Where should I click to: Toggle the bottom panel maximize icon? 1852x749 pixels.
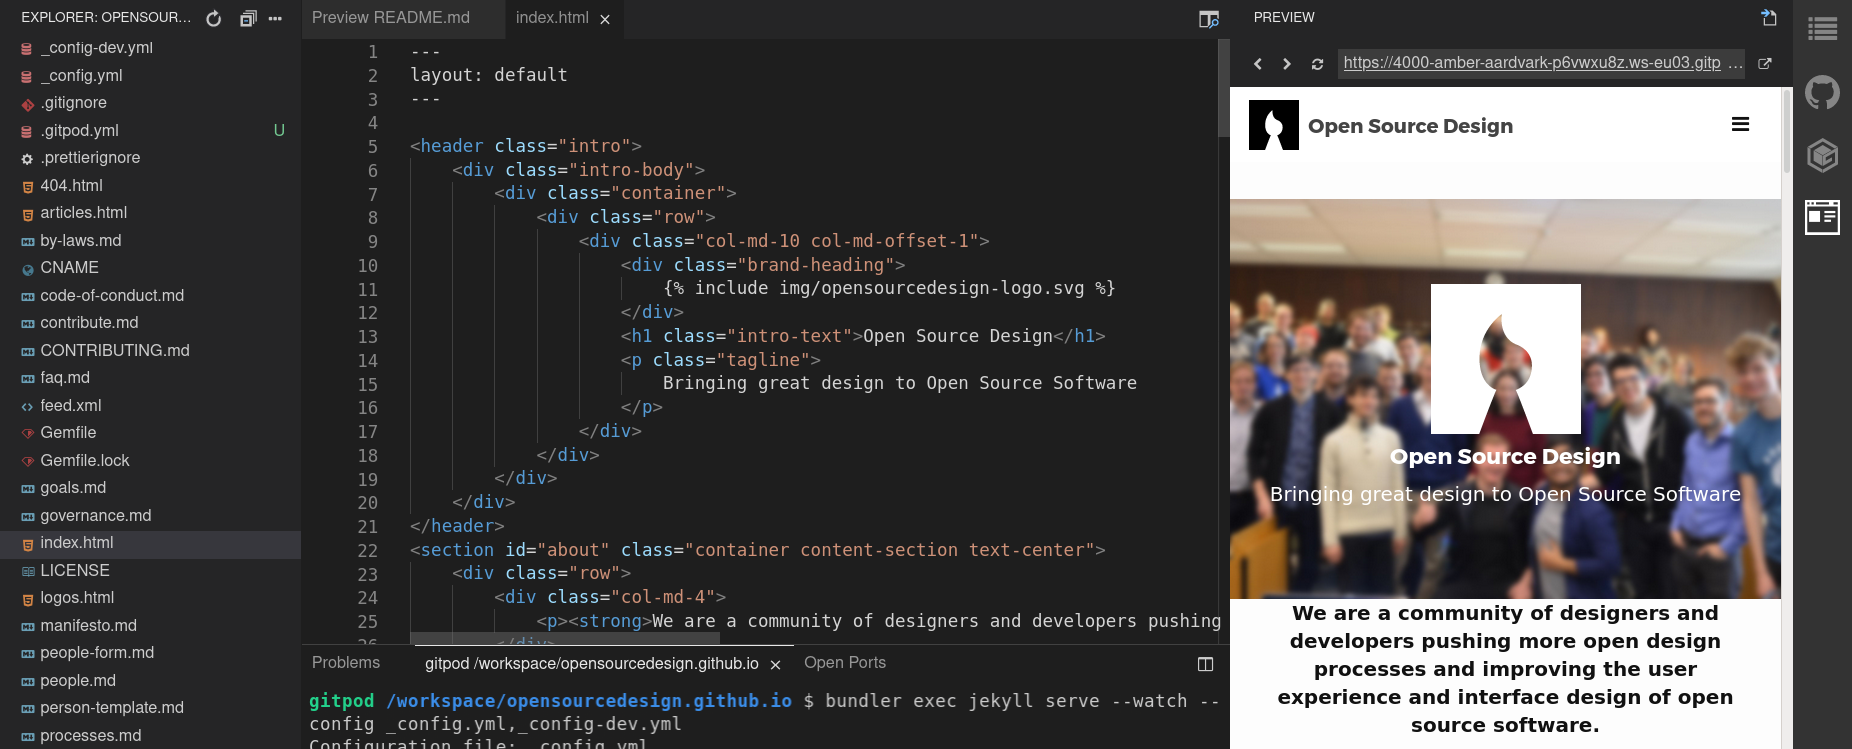coord(1206,664)
